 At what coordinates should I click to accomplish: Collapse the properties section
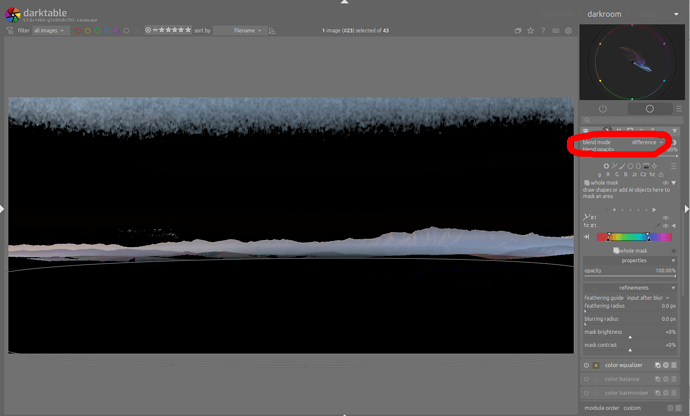673,261
